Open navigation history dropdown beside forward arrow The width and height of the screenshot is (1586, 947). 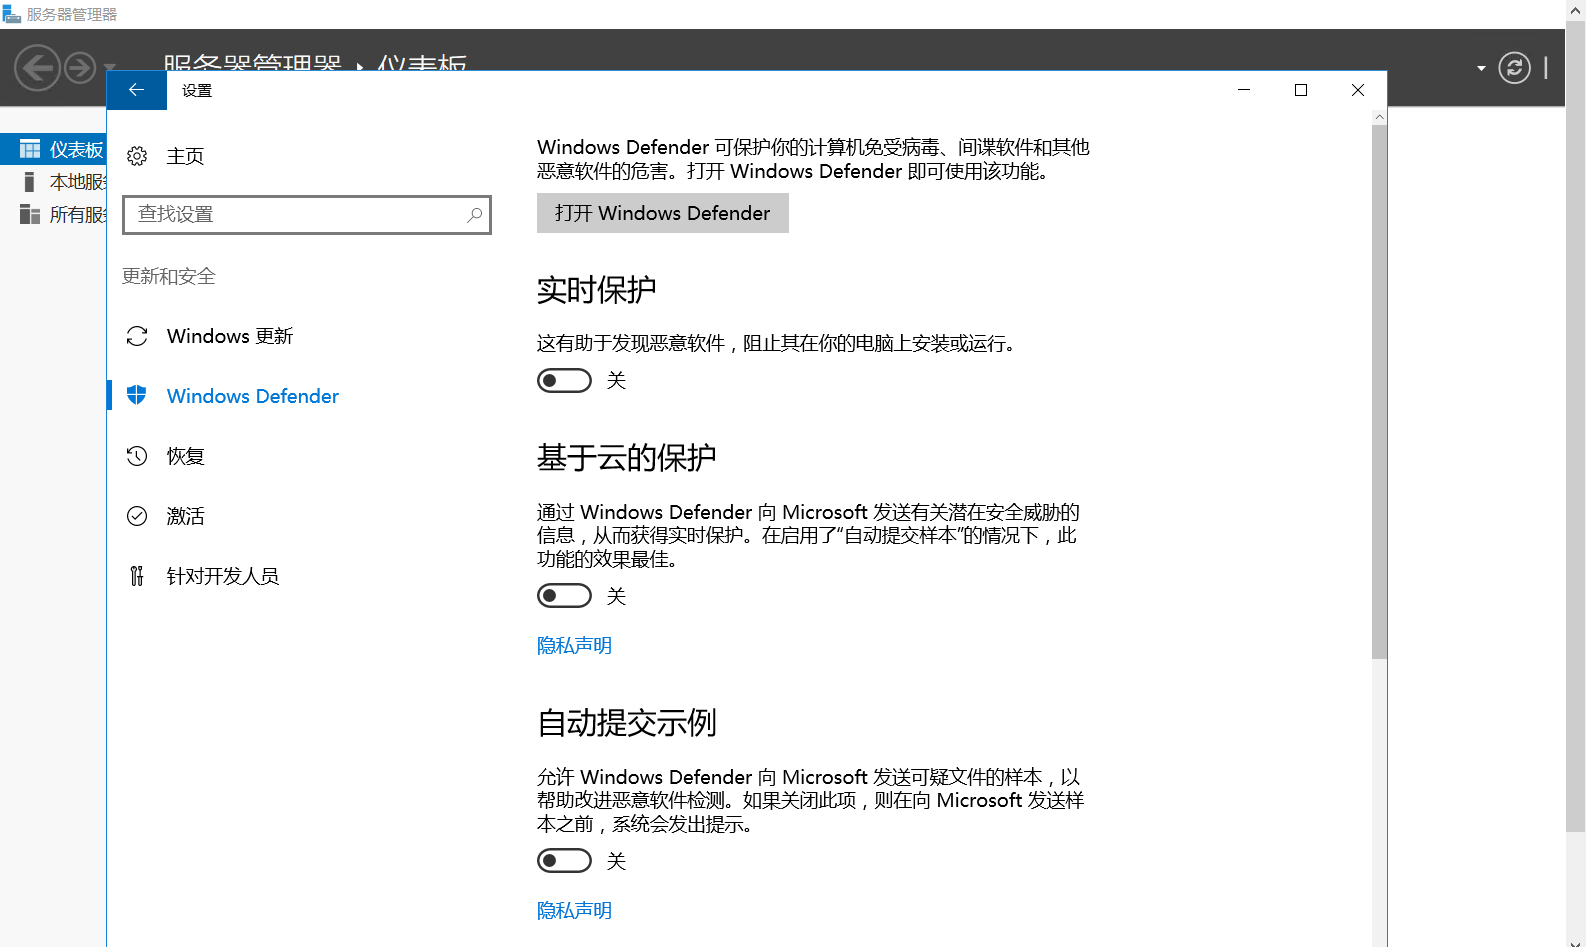tap(110, 68)
